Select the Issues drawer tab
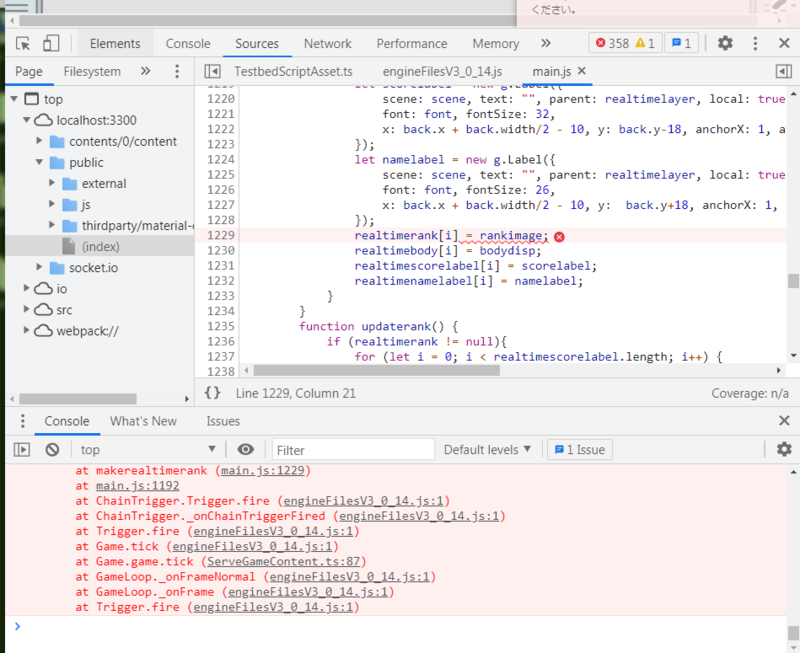 pyautogui.click(x=223, y=421)
